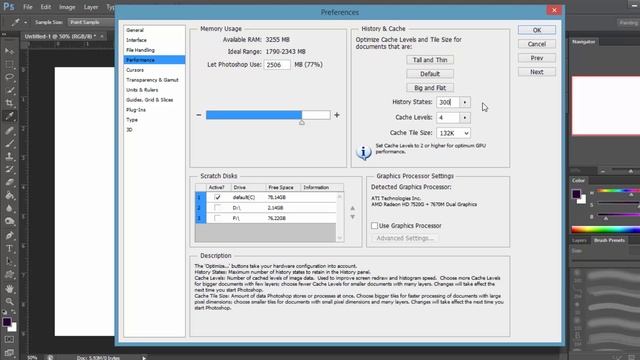
Task: Open History States dropdown arrow
Action: tap(465, 102)
